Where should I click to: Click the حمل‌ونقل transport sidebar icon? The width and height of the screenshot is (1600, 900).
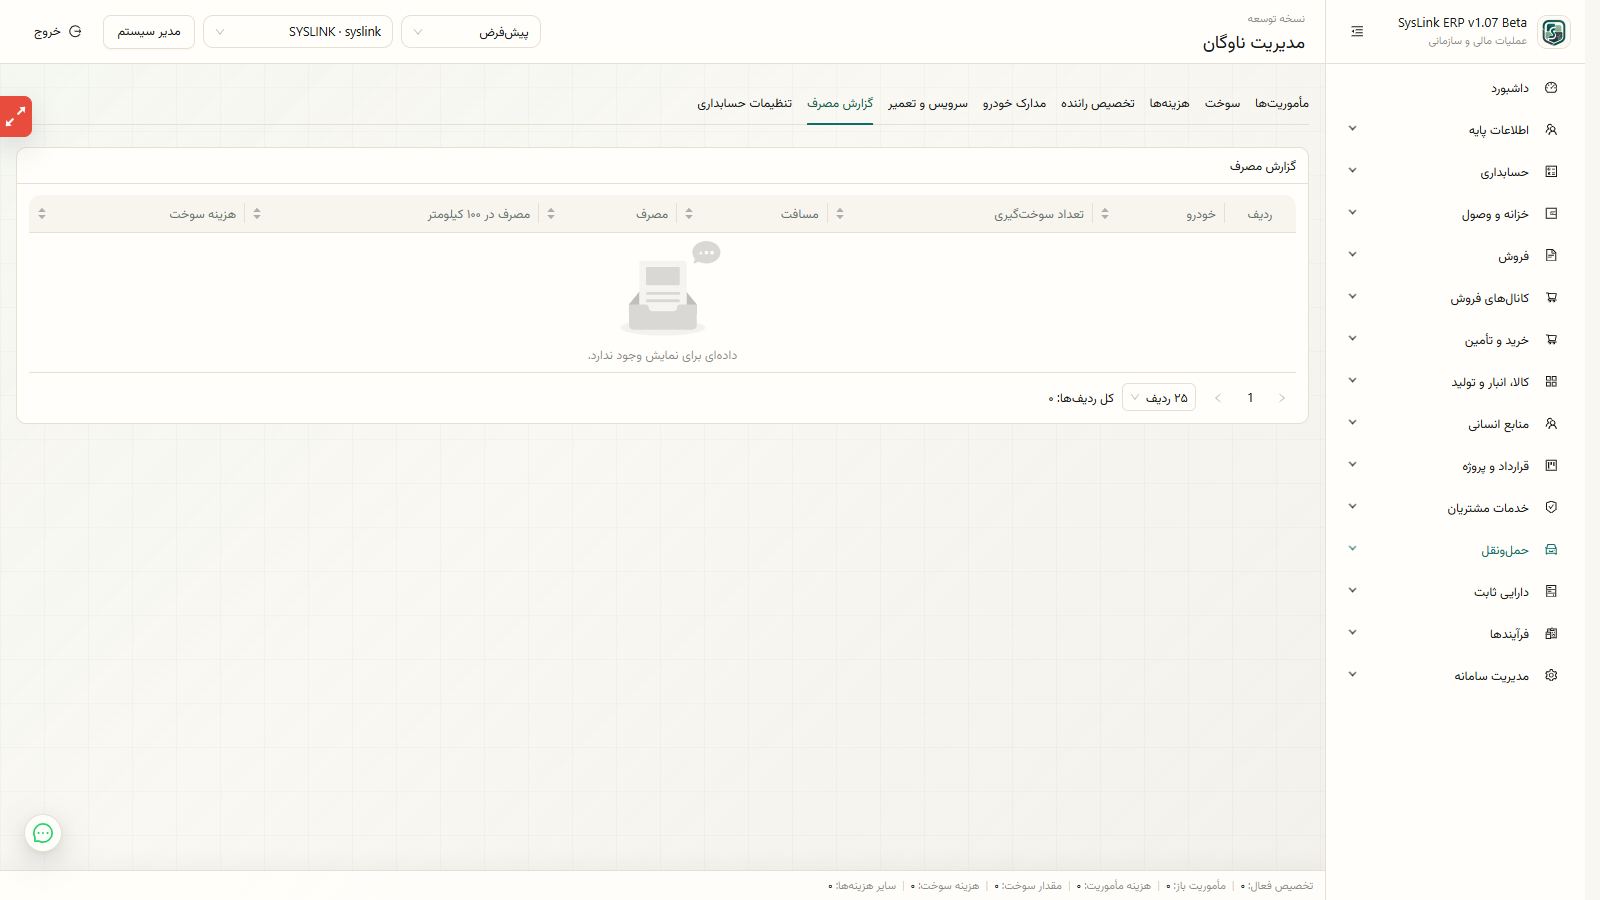[1551, 550]
